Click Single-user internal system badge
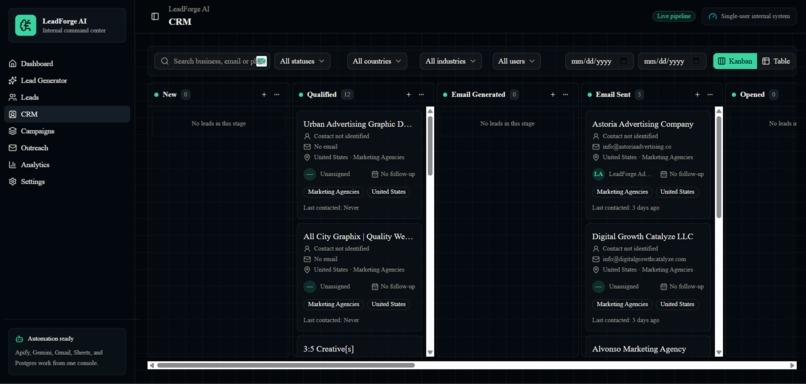Viewport: 806px width, 384px height. pyautogui.click(x=749, y=16)
